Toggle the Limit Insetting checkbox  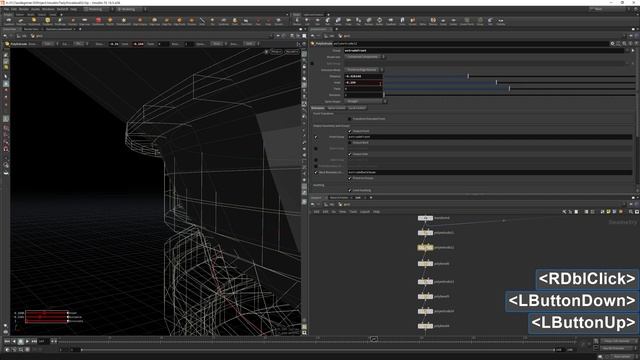[349, 190]
